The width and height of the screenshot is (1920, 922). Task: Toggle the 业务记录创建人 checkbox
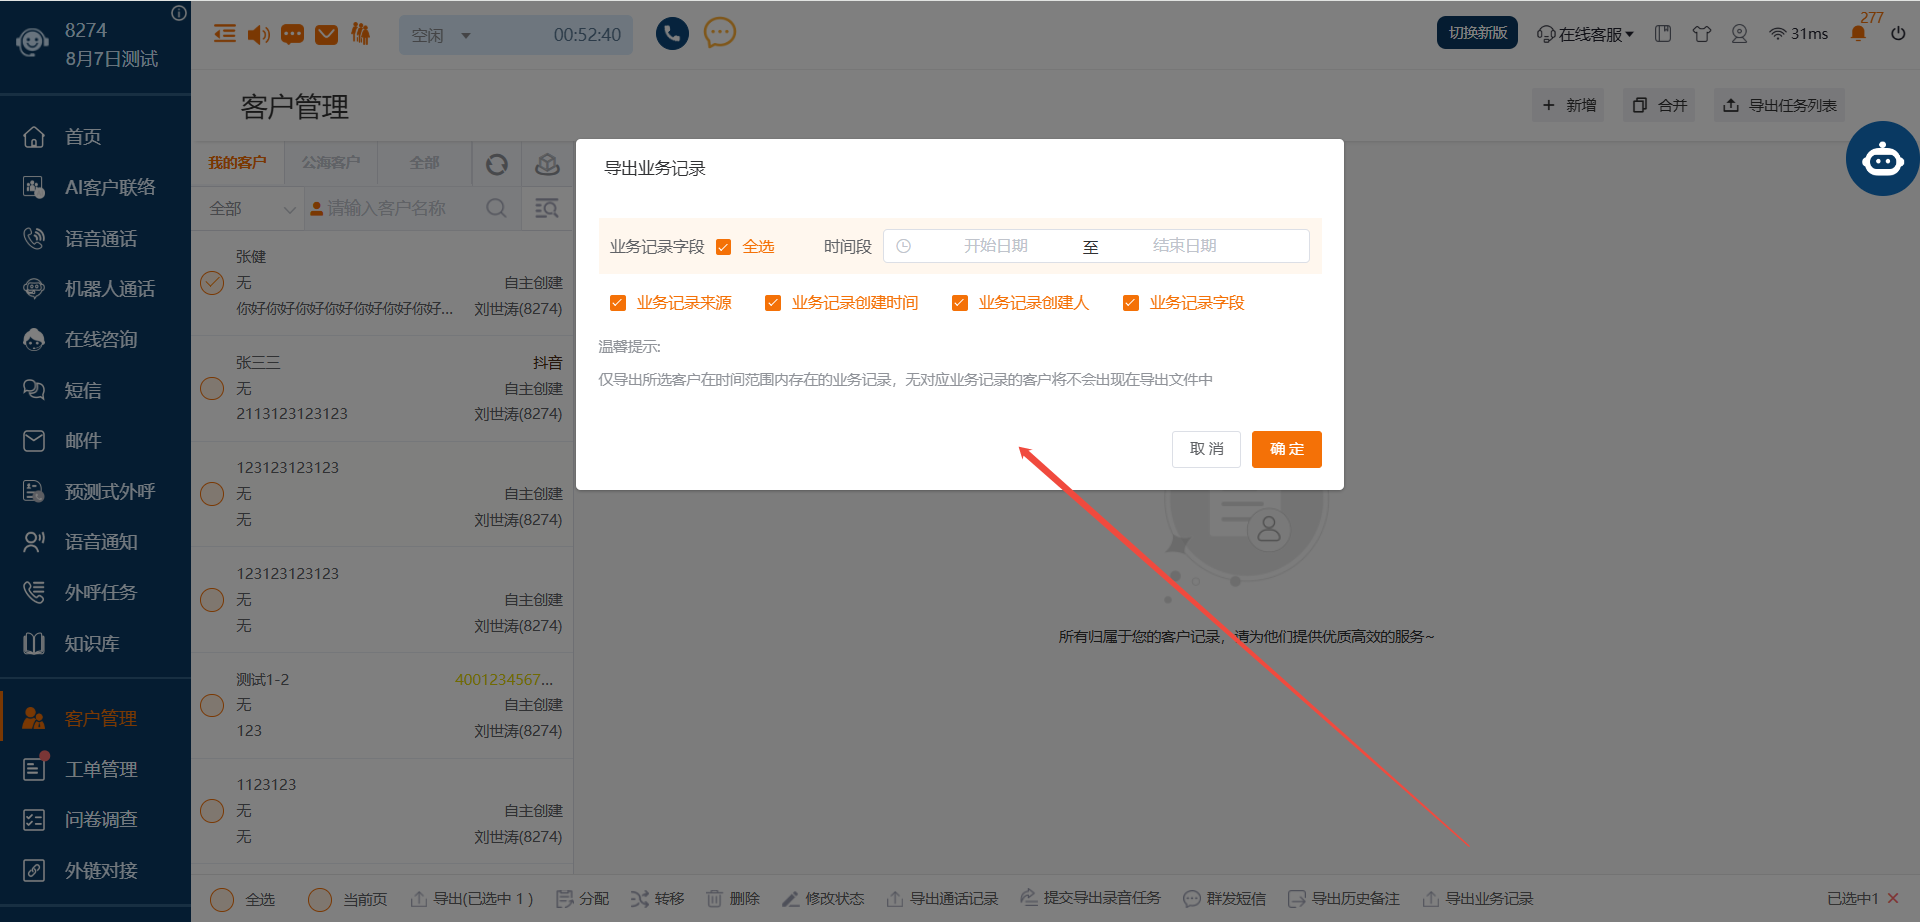click(x=960, y=303)
